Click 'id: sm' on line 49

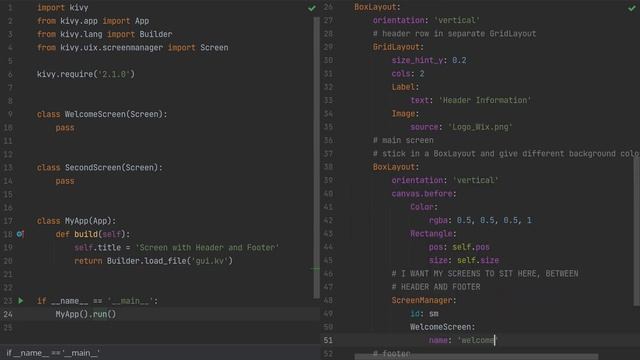pos(424,314)
